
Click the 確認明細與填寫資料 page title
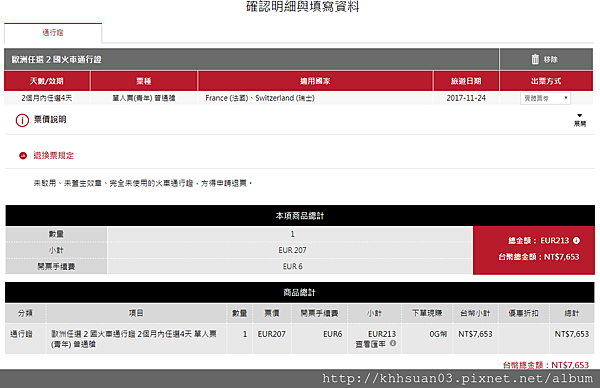(x=303, y=7)
